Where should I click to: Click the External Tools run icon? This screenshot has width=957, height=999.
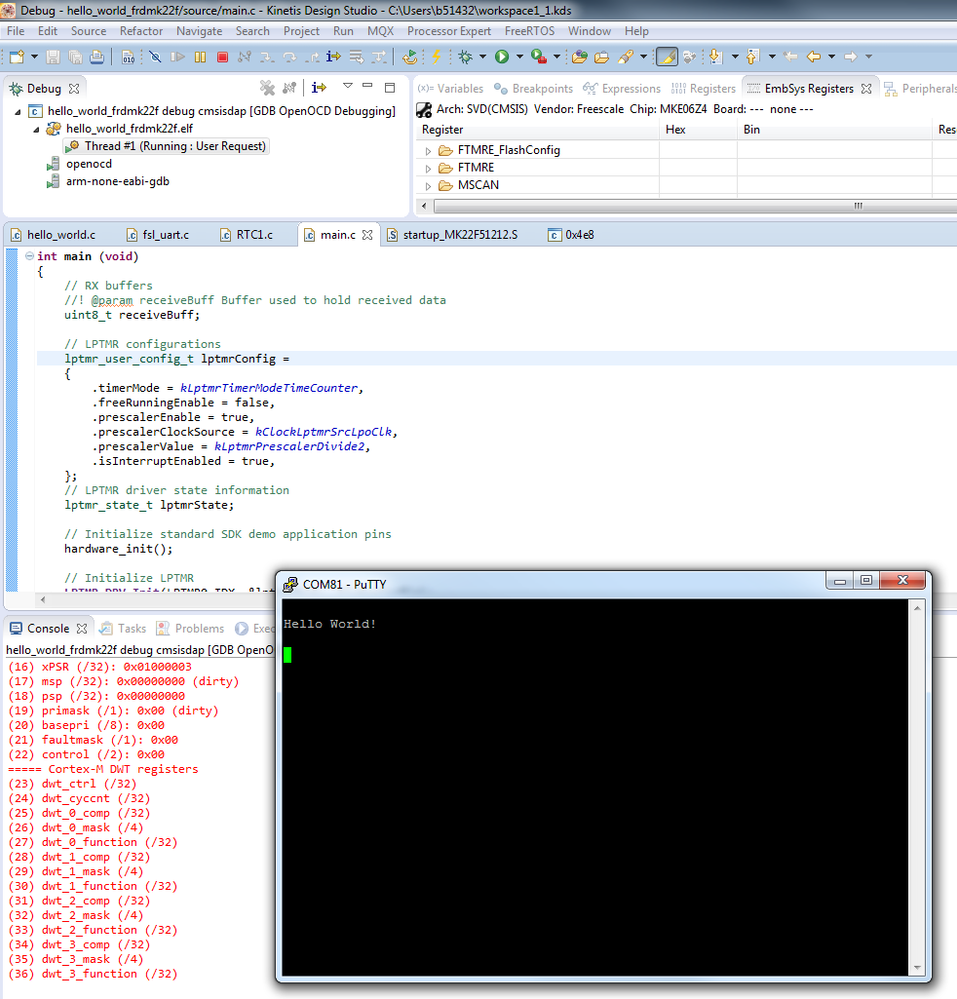pyautogui.click(x=538, y=57)
